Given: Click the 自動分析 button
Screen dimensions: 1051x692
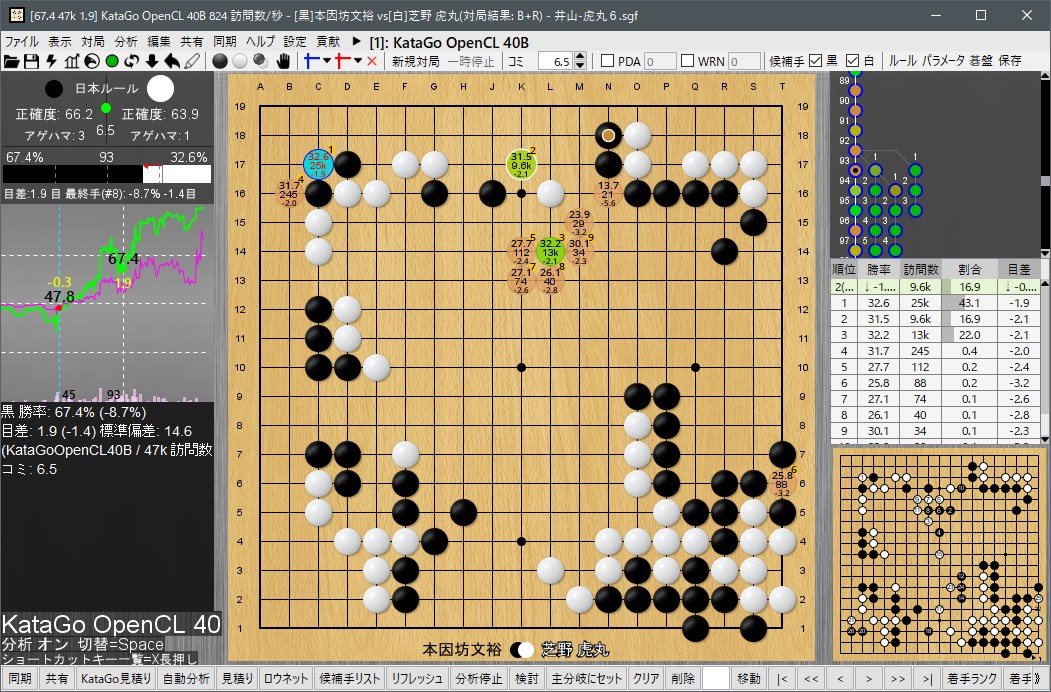Looking at the screenshot, I should point(186,679).
